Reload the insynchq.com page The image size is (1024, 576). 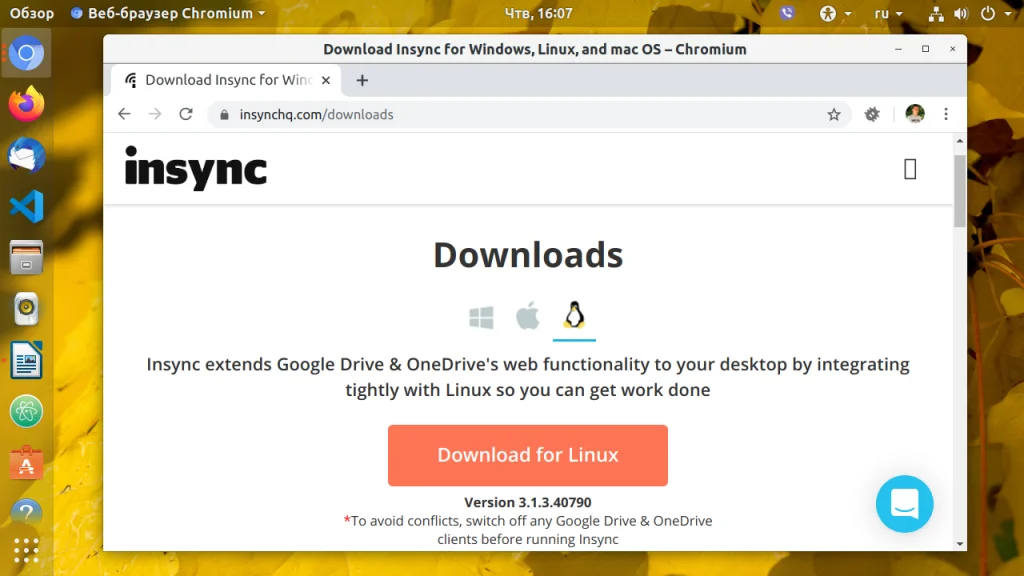coord(186,114)
